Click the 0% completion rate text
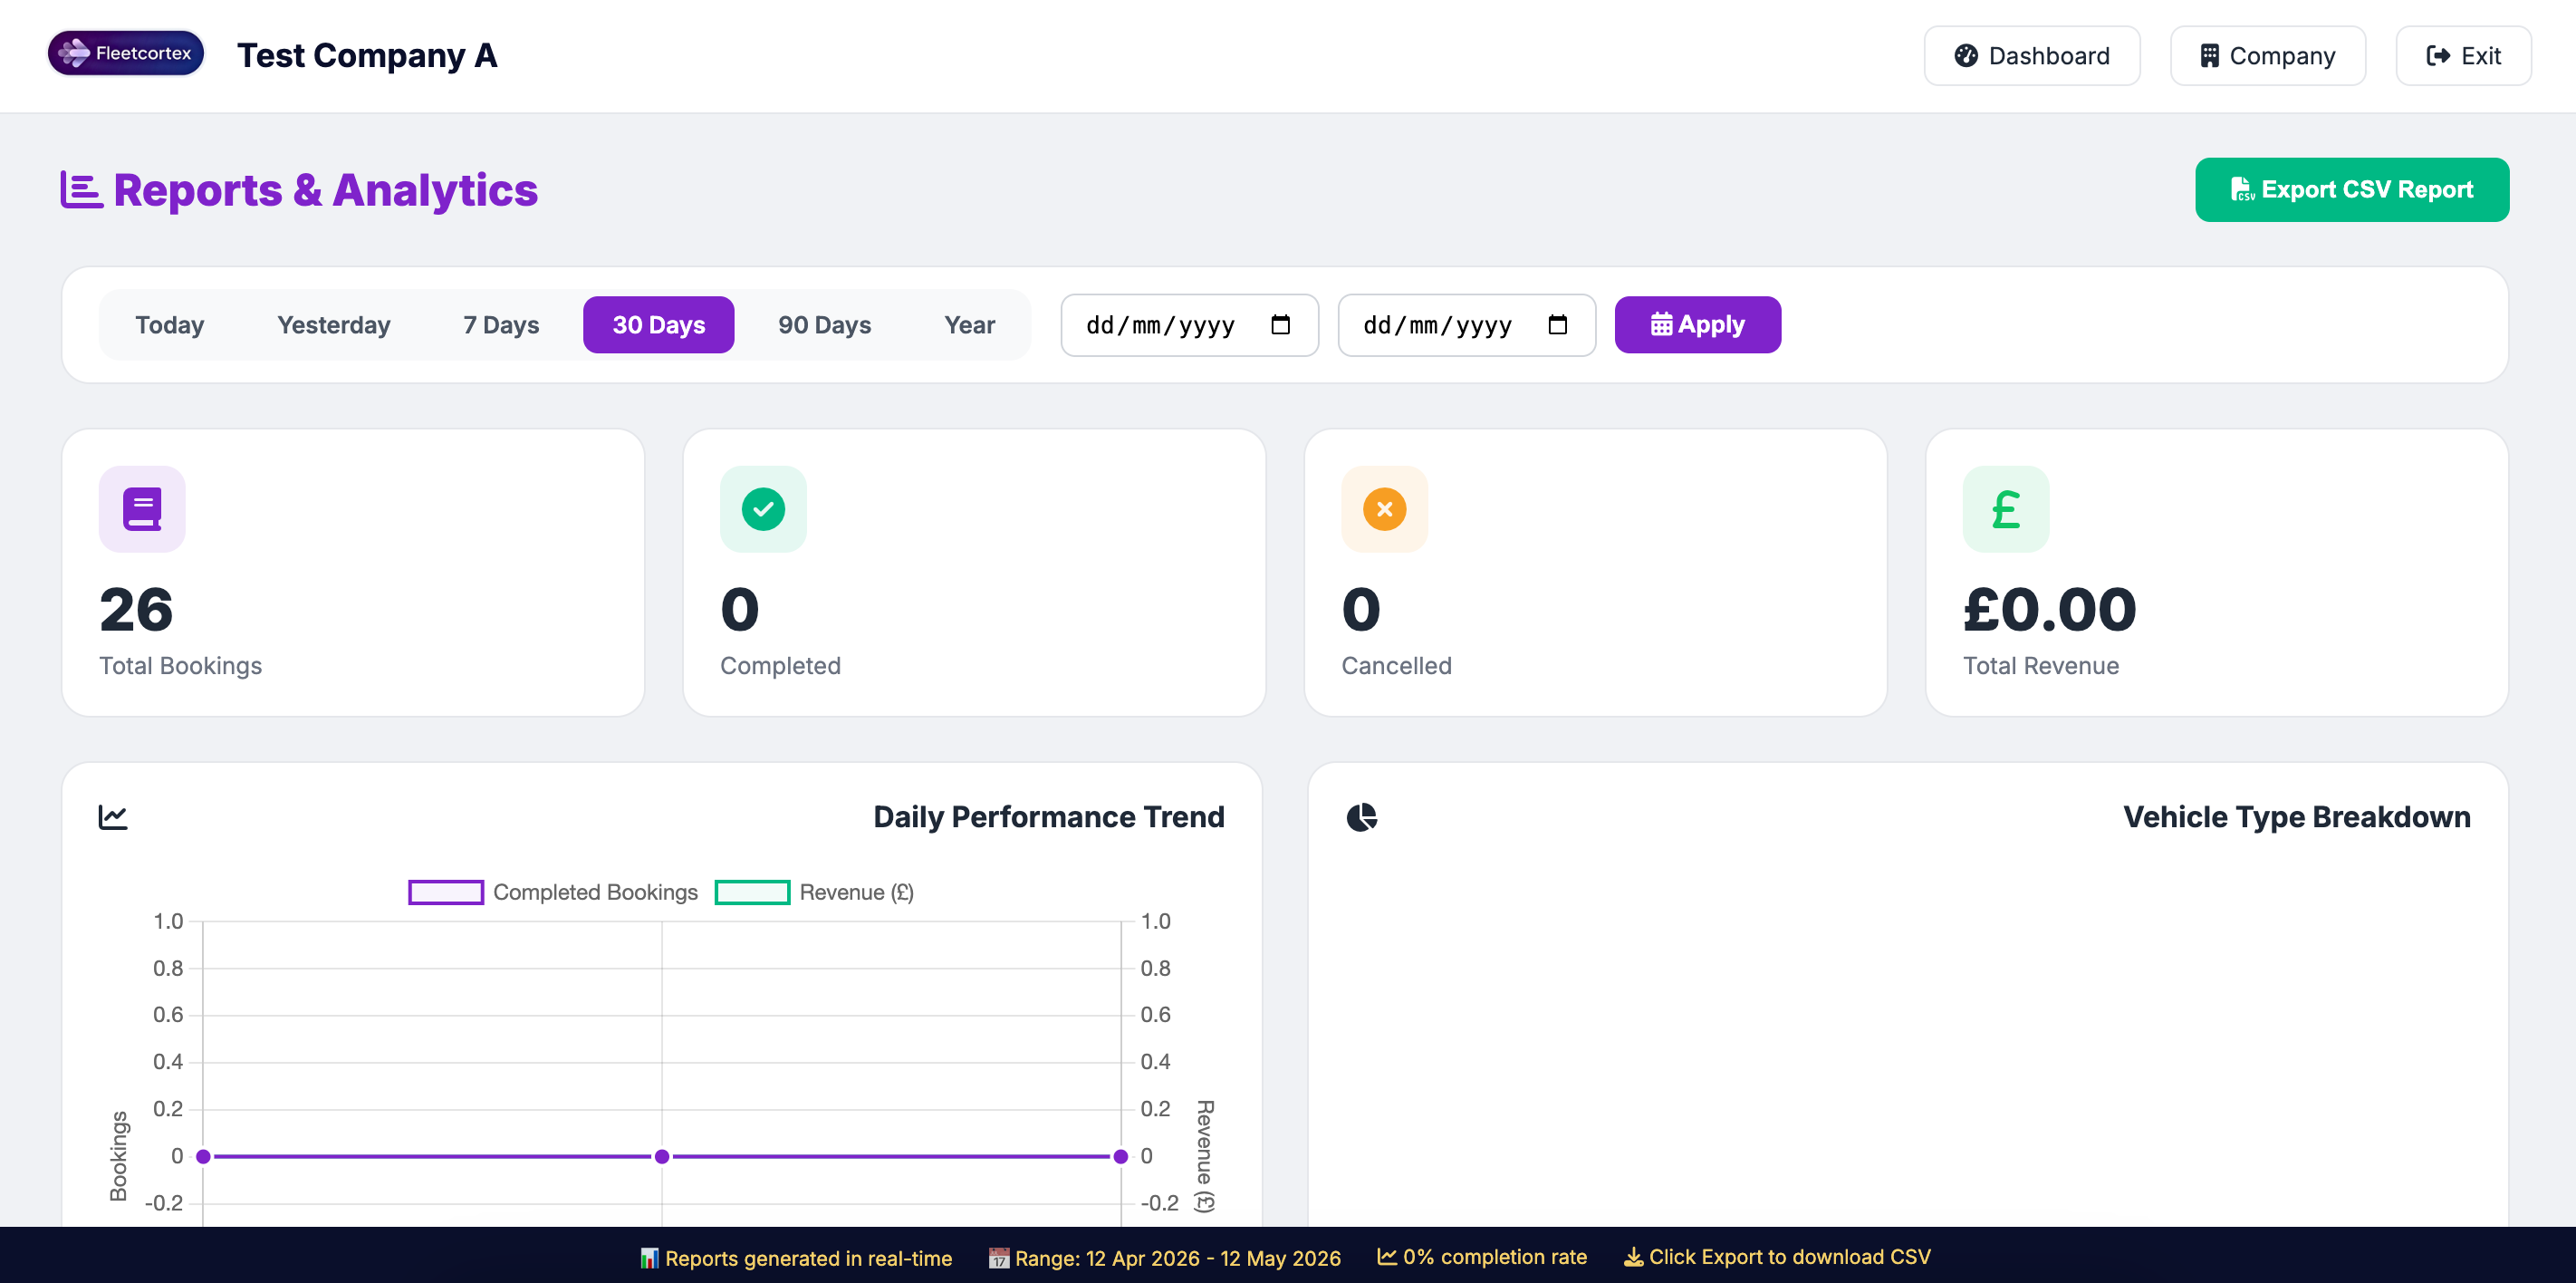 tap(1495, 1257)
